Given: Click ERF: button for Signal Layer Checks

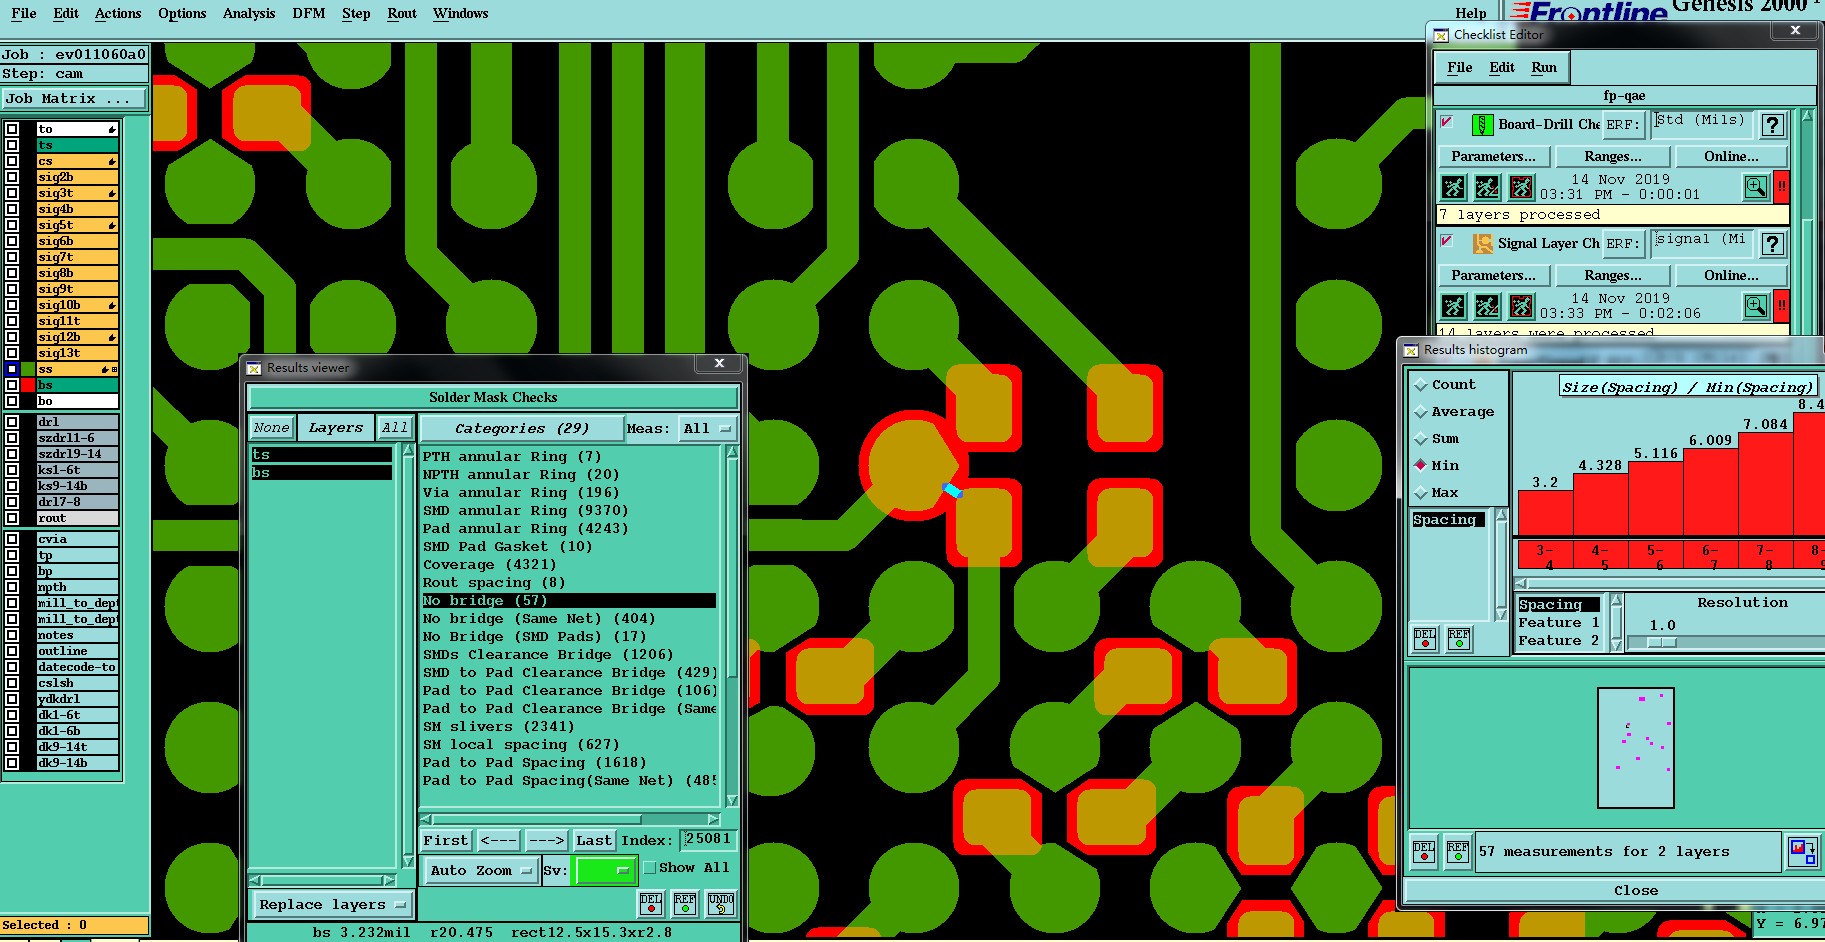Looking at the screenshot, I should [1623, 243].
